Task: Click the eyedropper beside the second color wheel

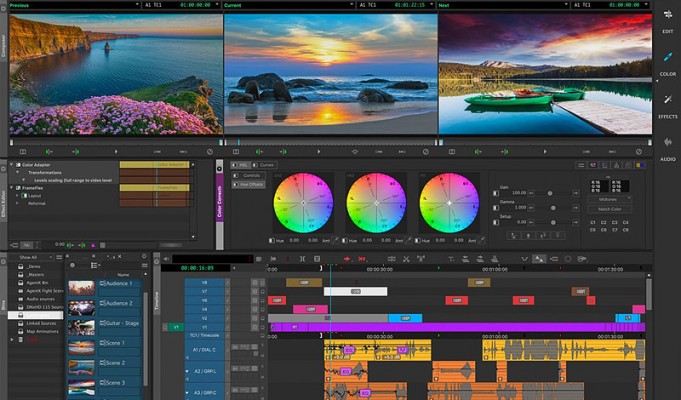Action: (408, 240)
